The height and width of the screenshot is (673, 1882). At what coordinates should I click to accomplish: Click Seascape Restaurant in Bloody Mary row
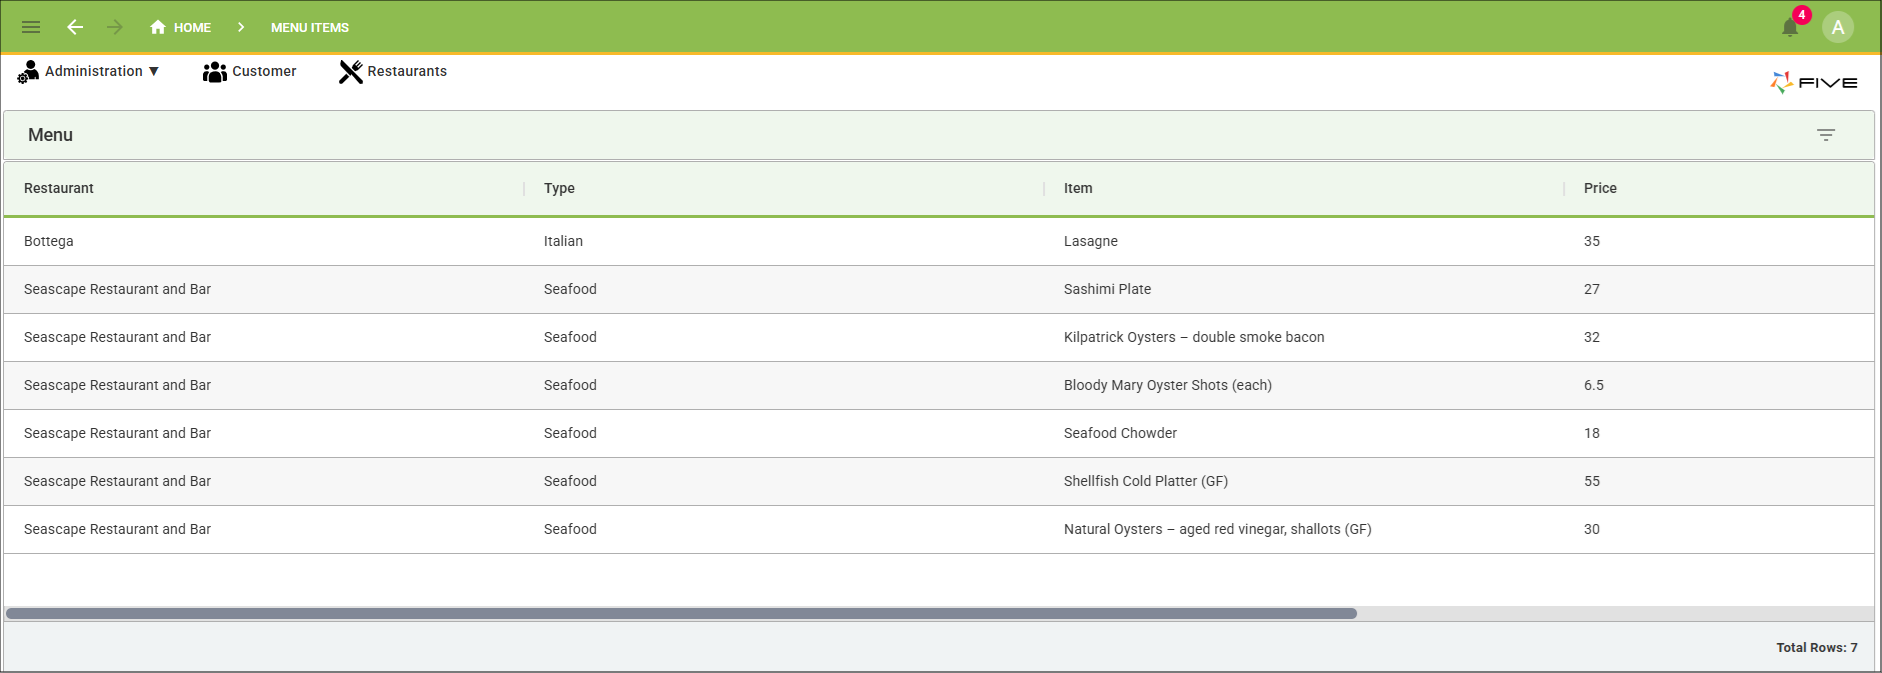pyautogui.click(x=117, y=385)
